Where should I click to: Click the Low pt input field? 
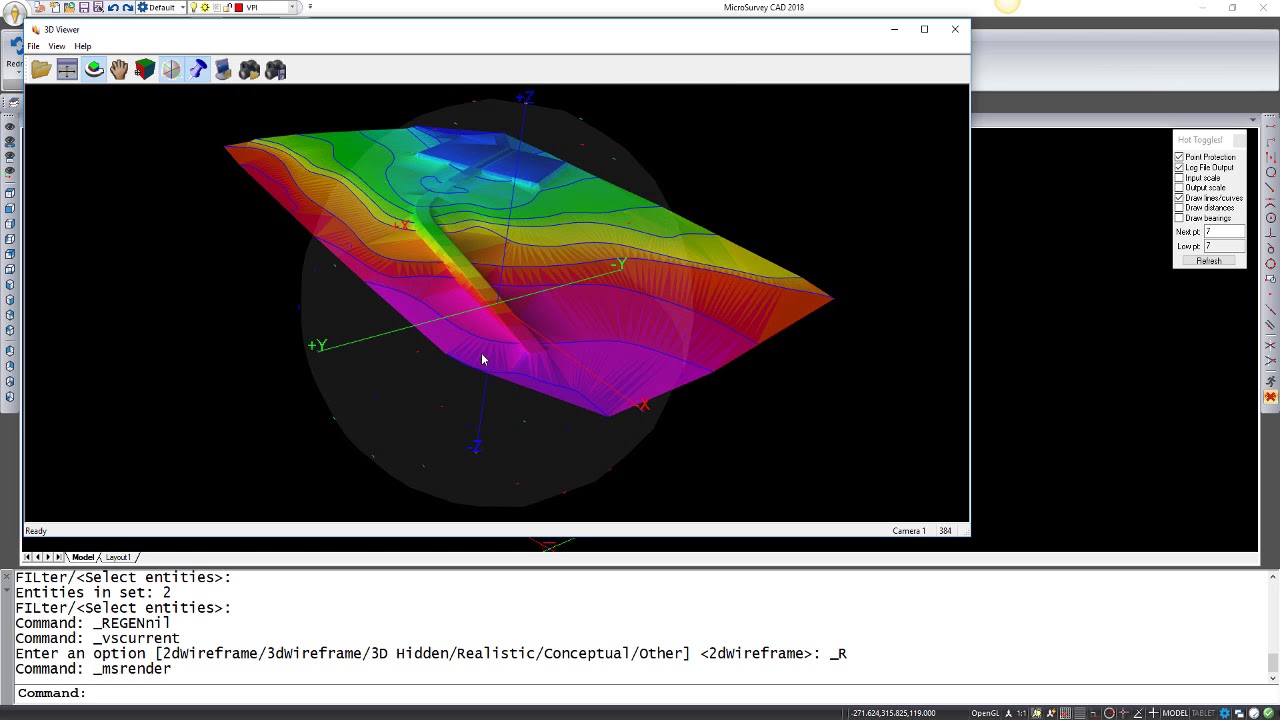(x=1223, y=246)
